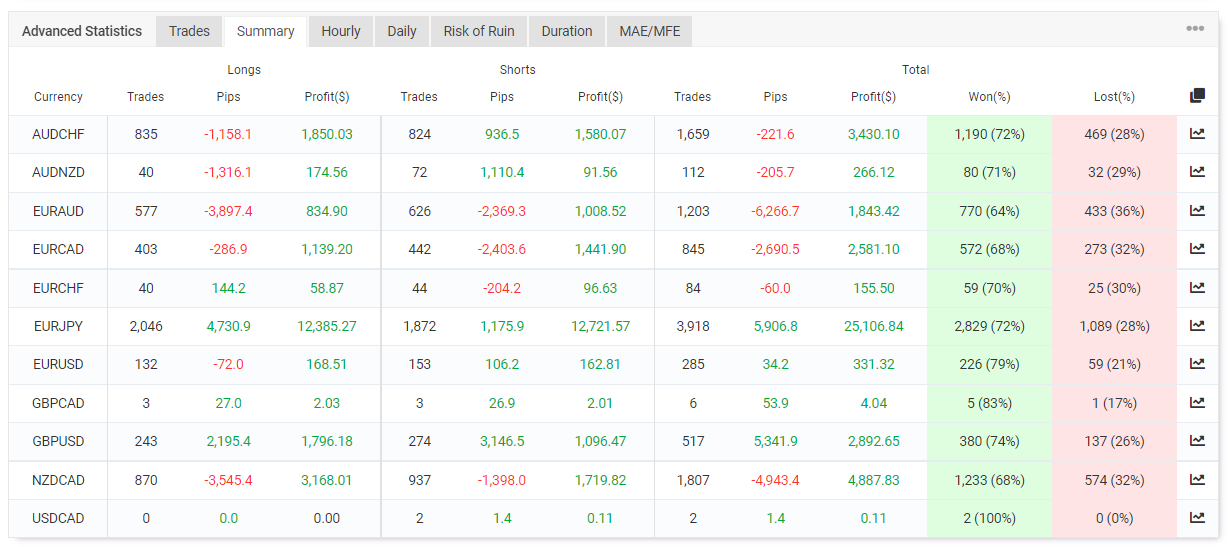Click GBPUSD shorts pips 3,146.5
Screen dimensions: 1231x547
(x=502, y=442)
